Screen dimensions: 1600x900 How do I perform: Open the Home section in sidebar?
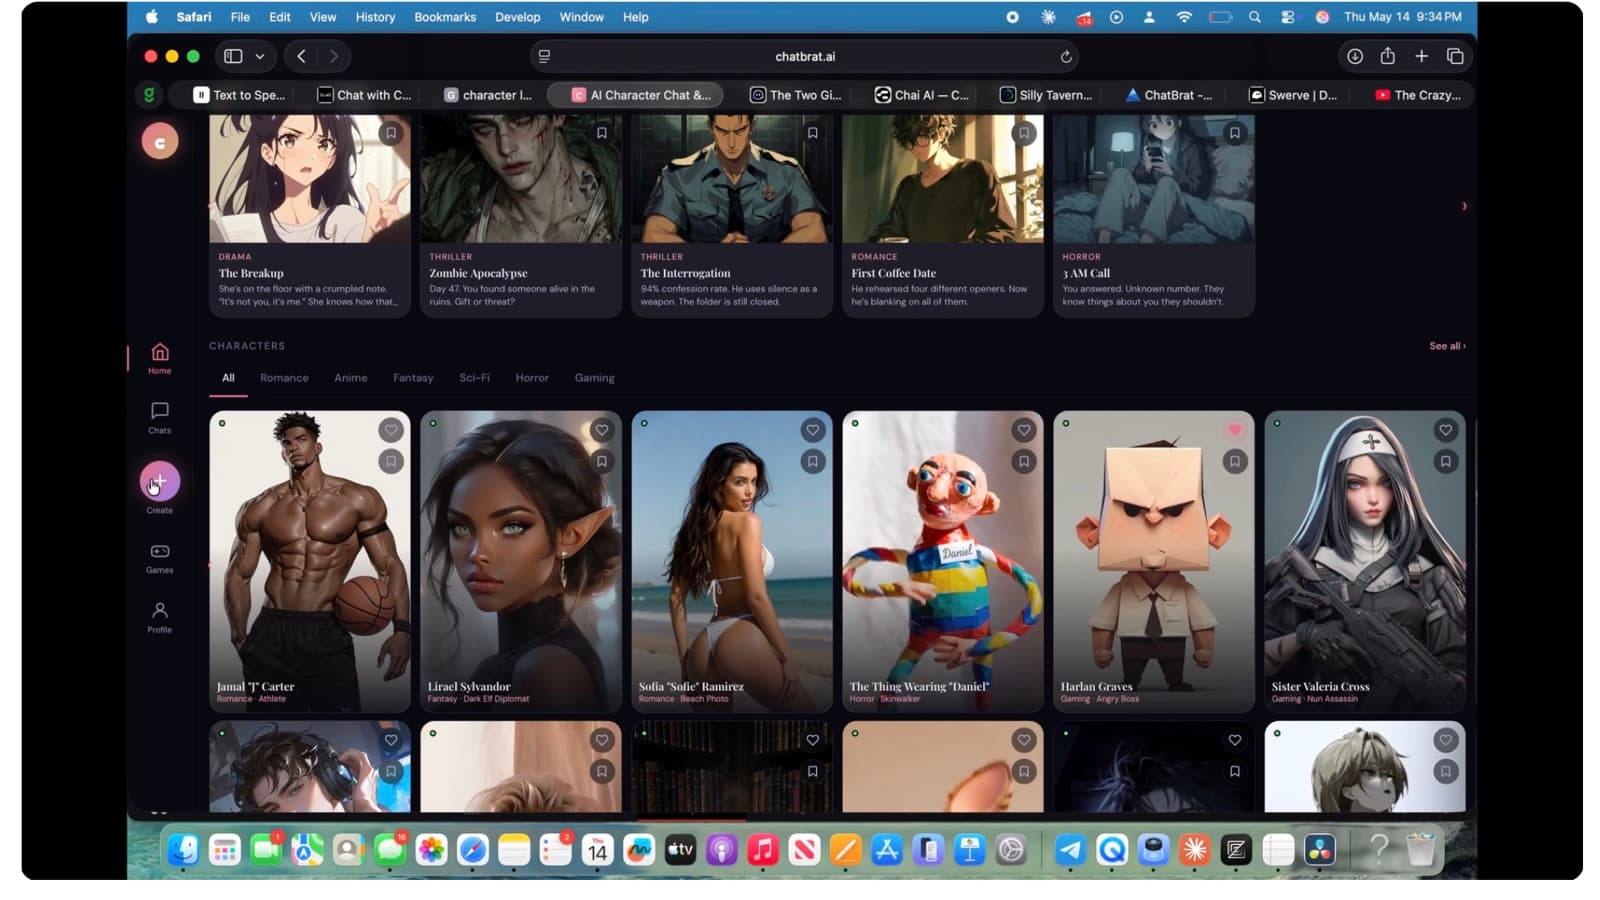tap(159, 358)
